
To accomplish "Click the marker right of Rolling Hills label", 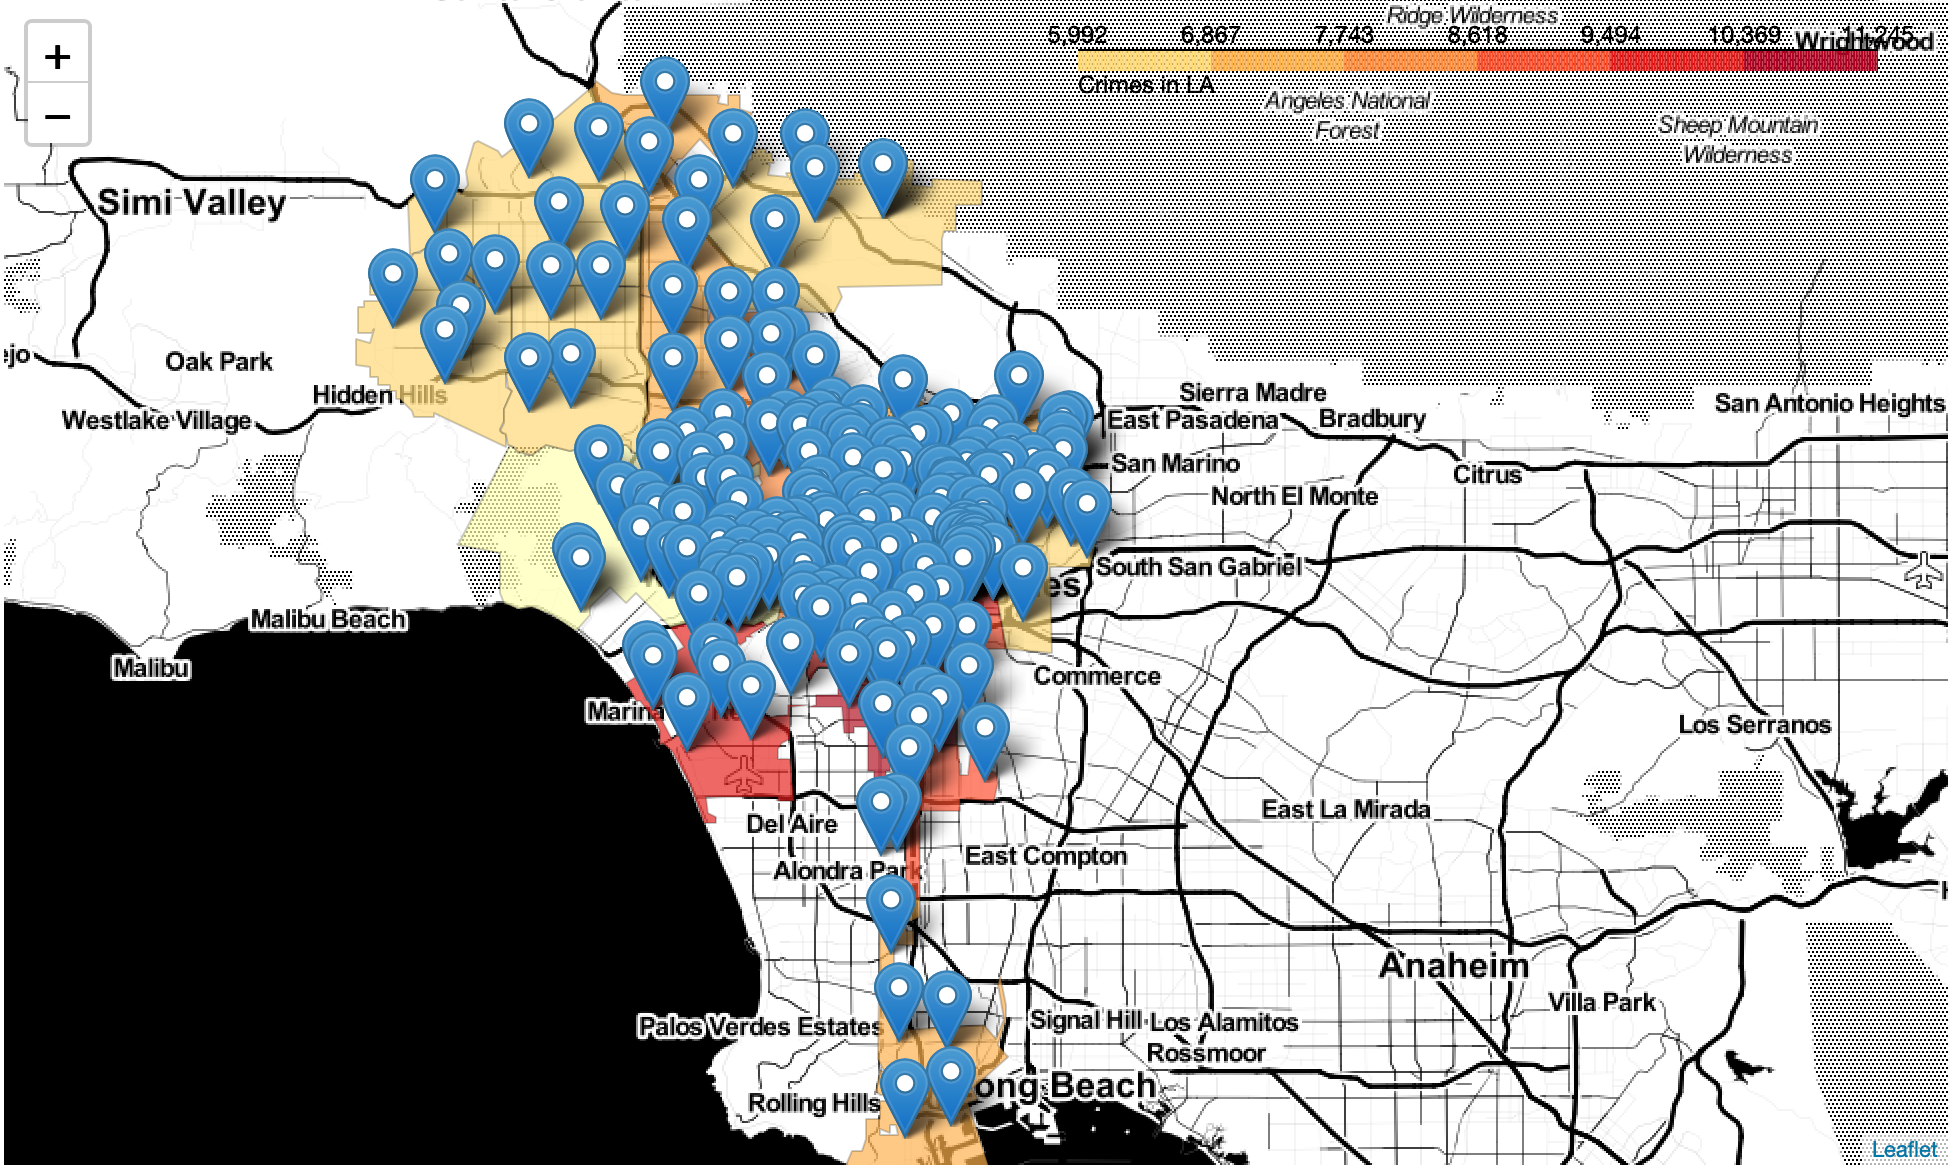I will coord(904,1092).
